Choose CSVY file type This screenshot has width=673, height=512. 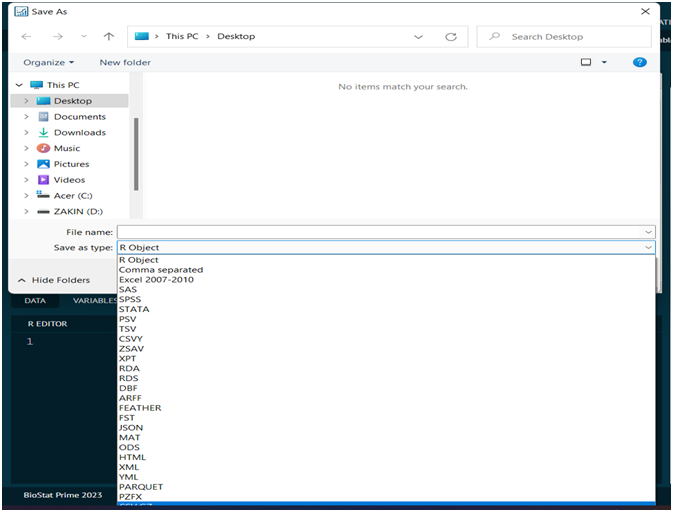[386, 339]
